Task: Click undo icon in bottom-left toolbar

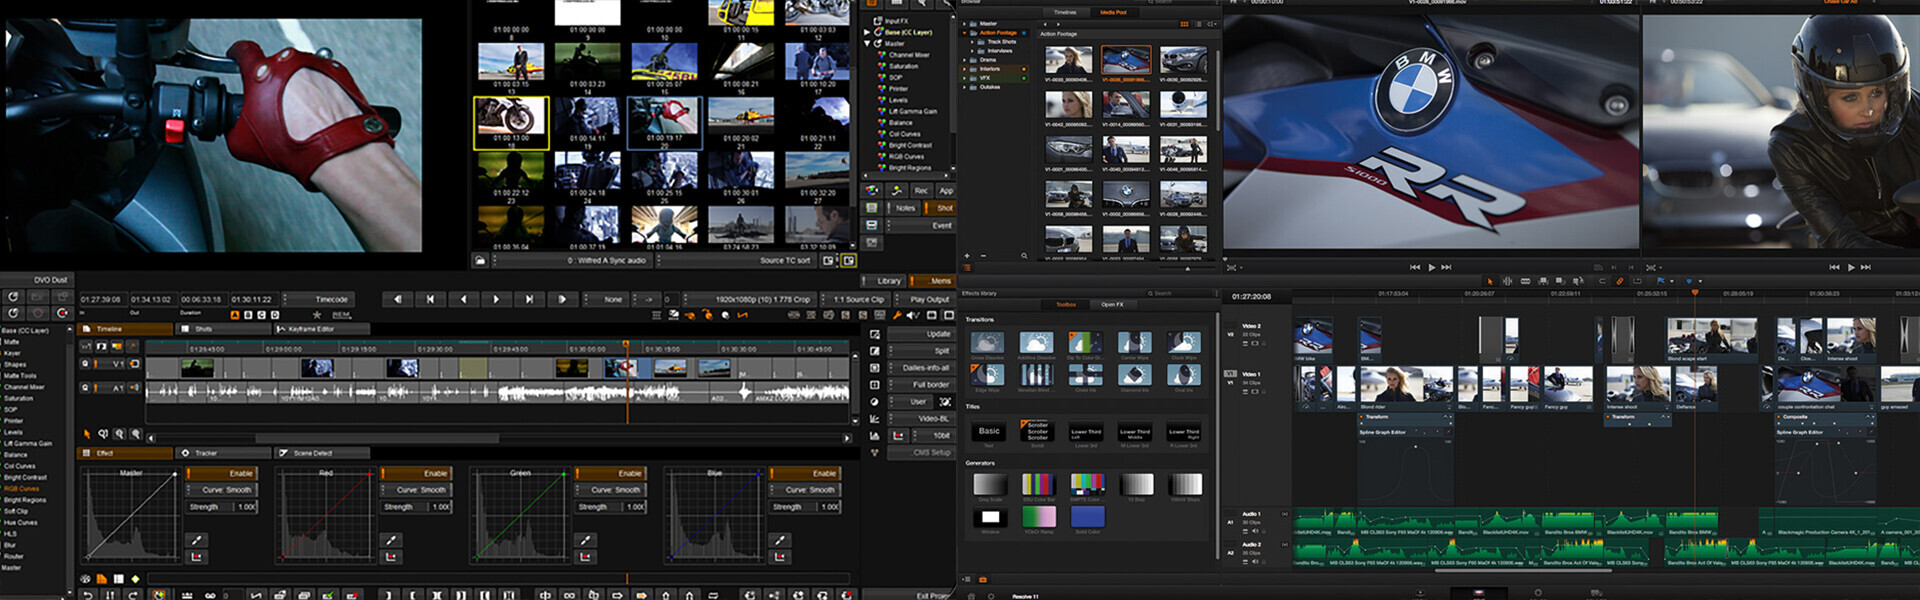Action: point(88,594)
